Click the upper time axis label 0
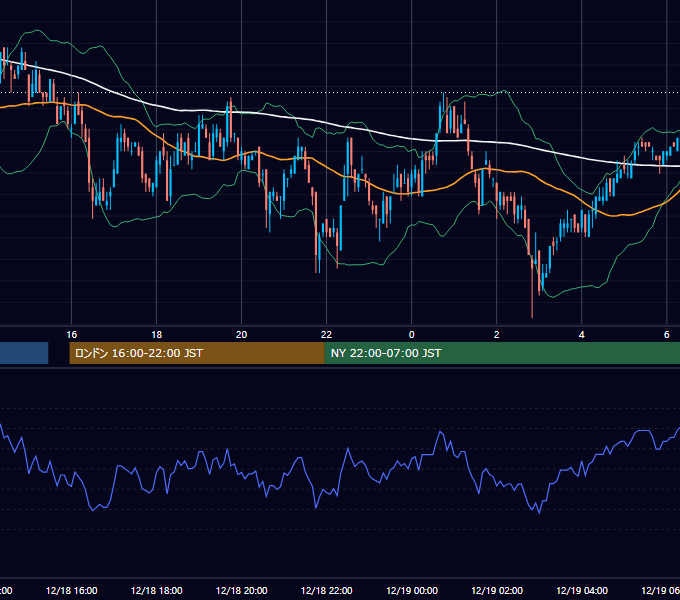The height and width of the screenshot is (600, 680). point(412,335)
